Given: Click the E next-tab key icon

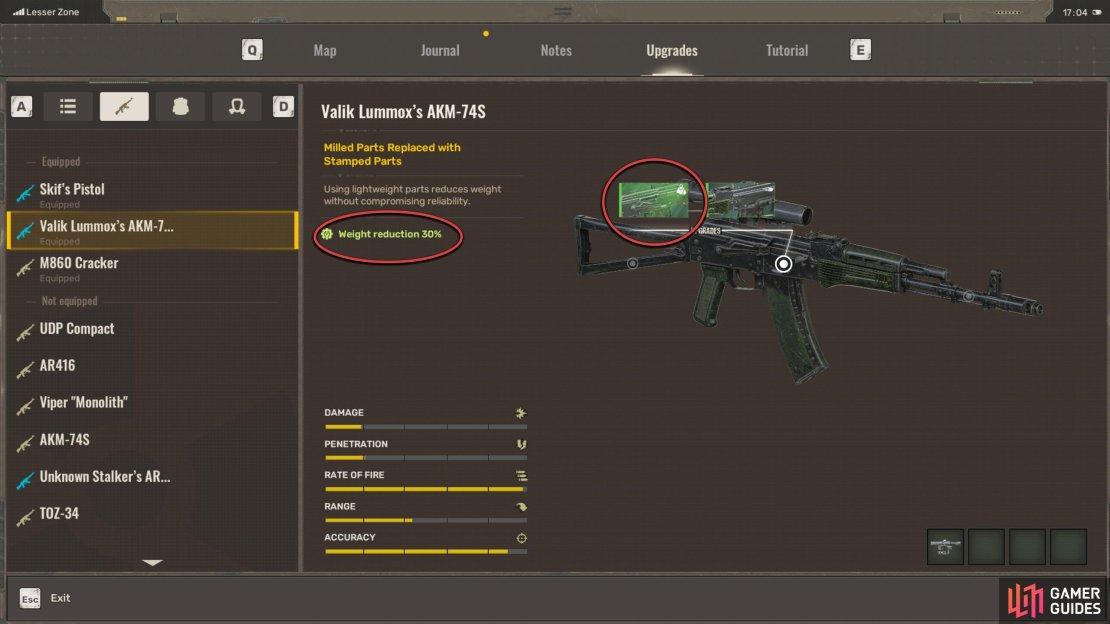Looking at the screenshot, I should [x=860, y=50].
